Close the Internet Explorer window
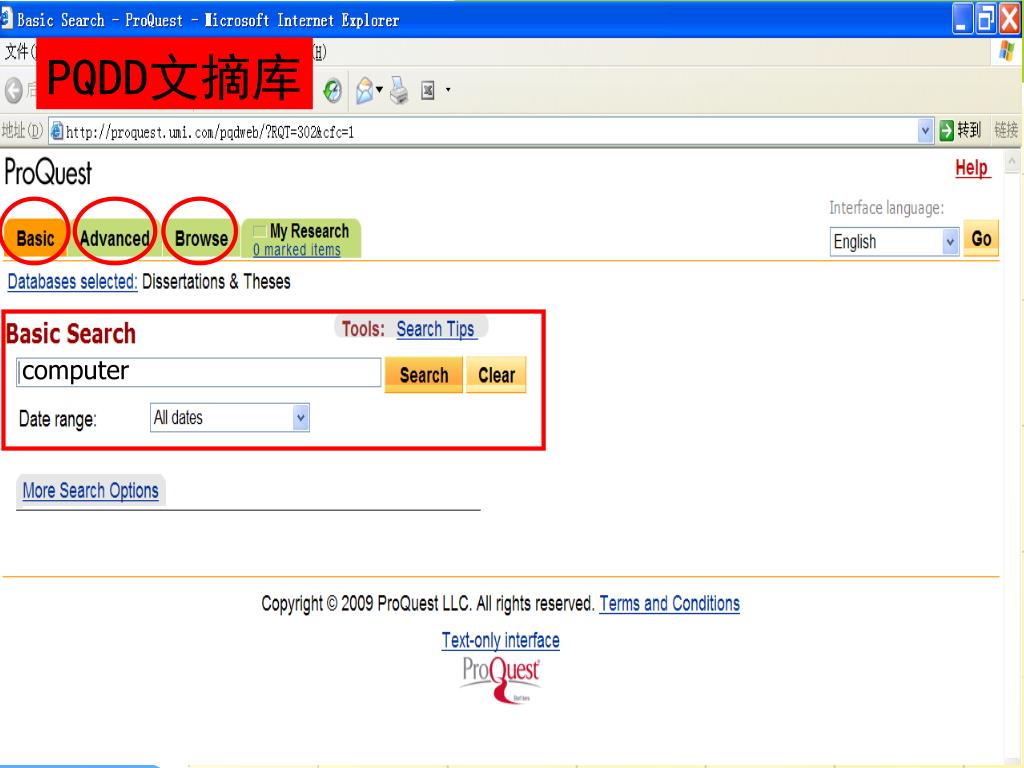Viewport: 1024px width, 768px height. coord(1009,18)
